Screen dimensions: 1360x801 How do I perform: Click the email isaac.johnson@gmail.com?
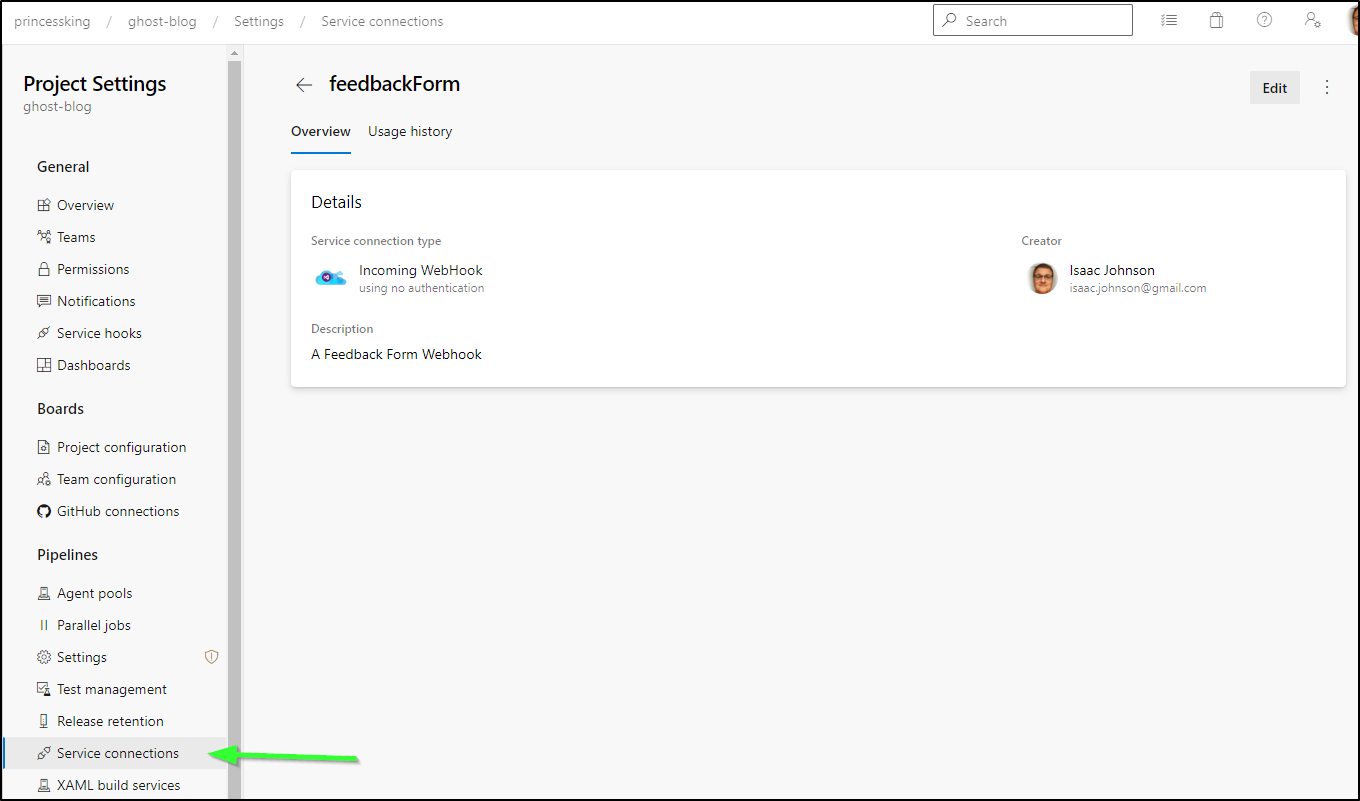coord(1138,288)
